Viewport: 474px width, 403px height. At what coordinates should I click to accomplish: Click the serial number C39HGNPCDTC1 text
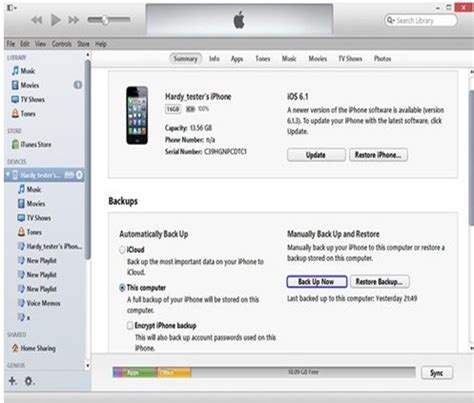pos(225,152)
